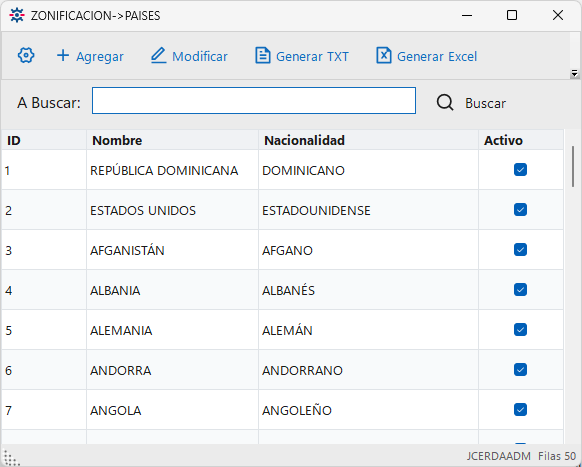Click the resize grip in status bar

pos(11,457)
